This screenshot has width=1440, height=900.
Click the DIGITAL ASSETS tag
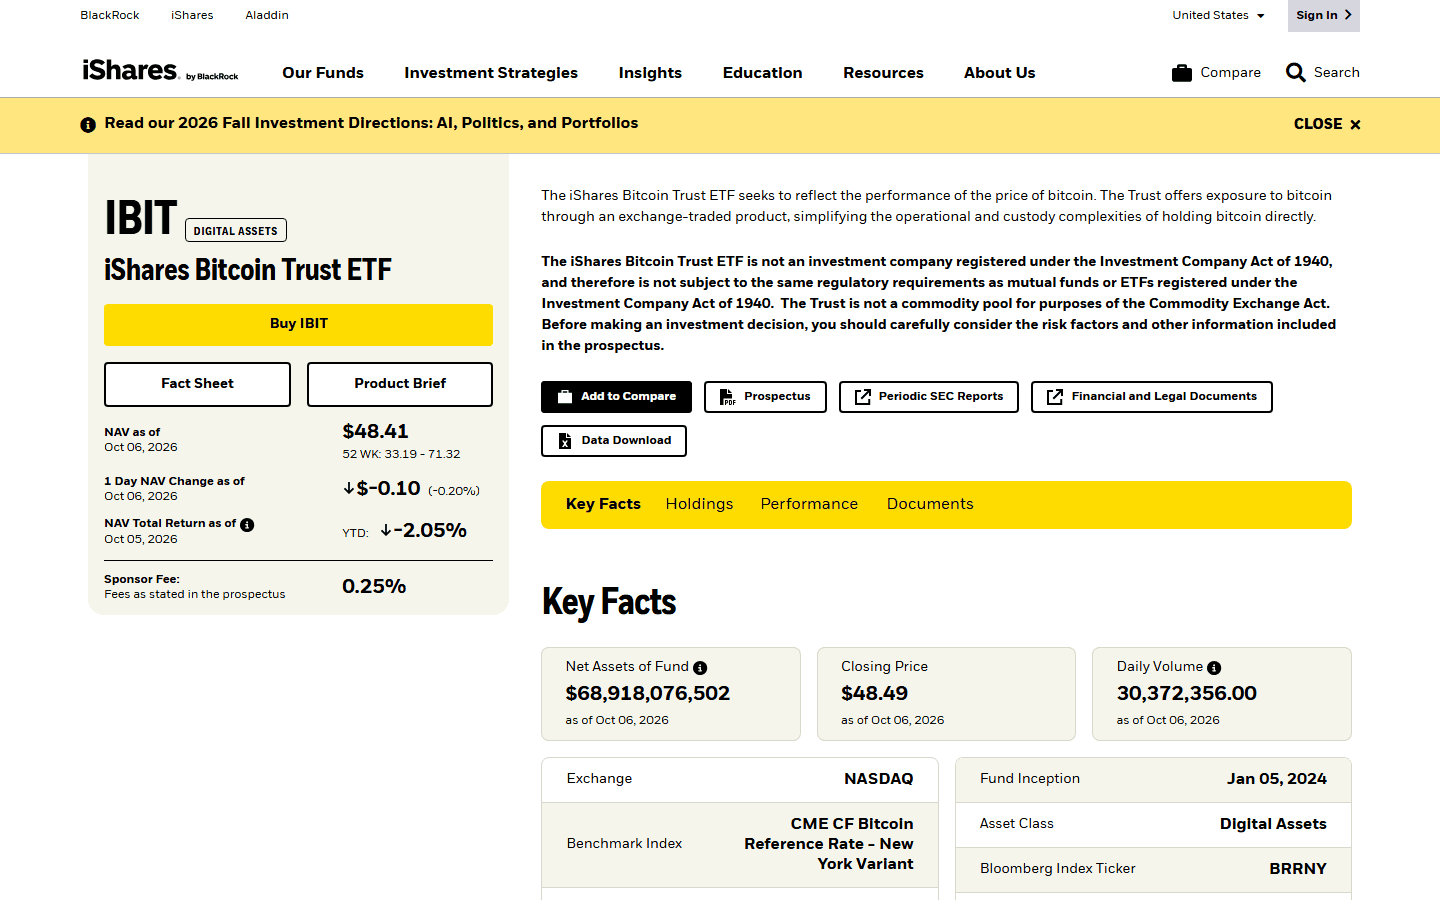(236, 231)
